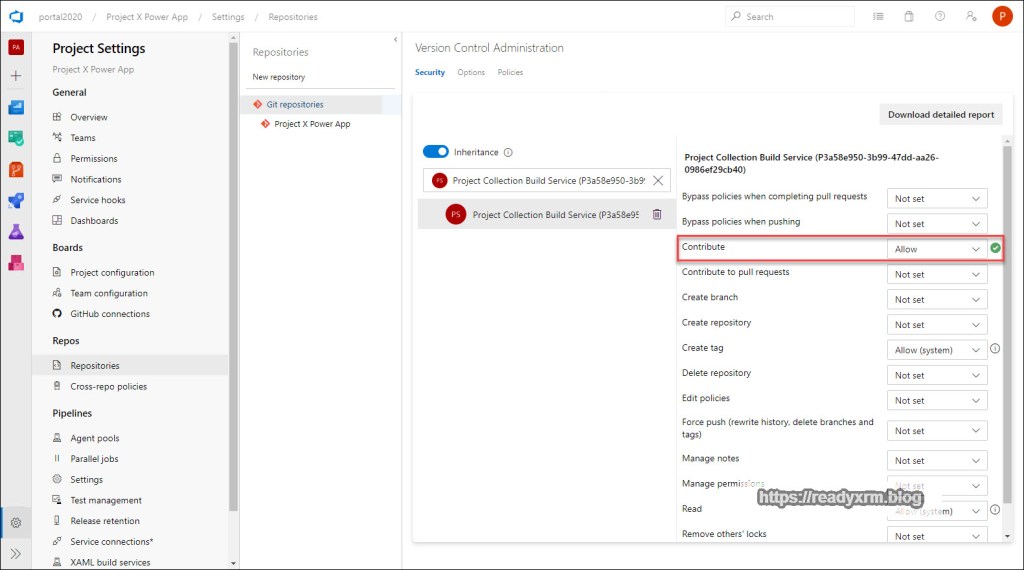Click the Azure DevOps logo
1024x570 pixels.
click(16, 17)
